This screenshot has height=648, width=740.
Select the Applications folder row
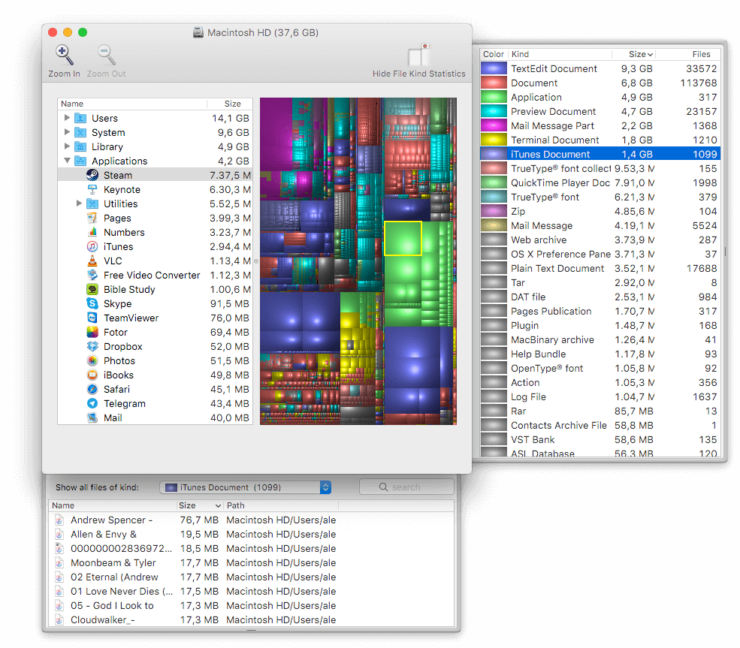(x=155, y=161)
